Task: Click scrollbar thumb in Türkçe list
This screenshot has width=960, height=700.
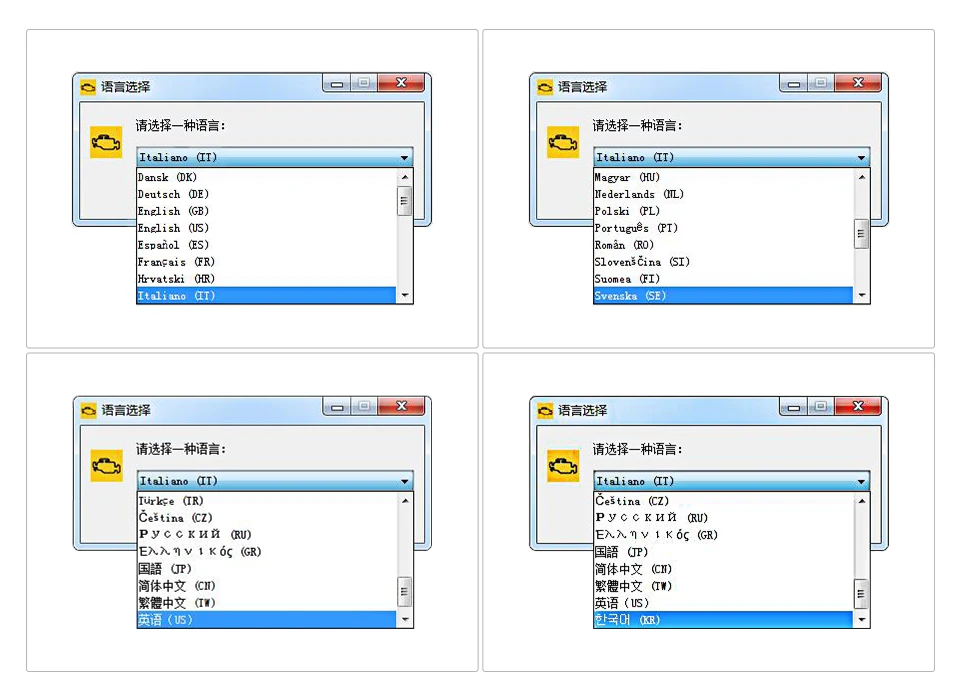Action: tap(404, 591)
